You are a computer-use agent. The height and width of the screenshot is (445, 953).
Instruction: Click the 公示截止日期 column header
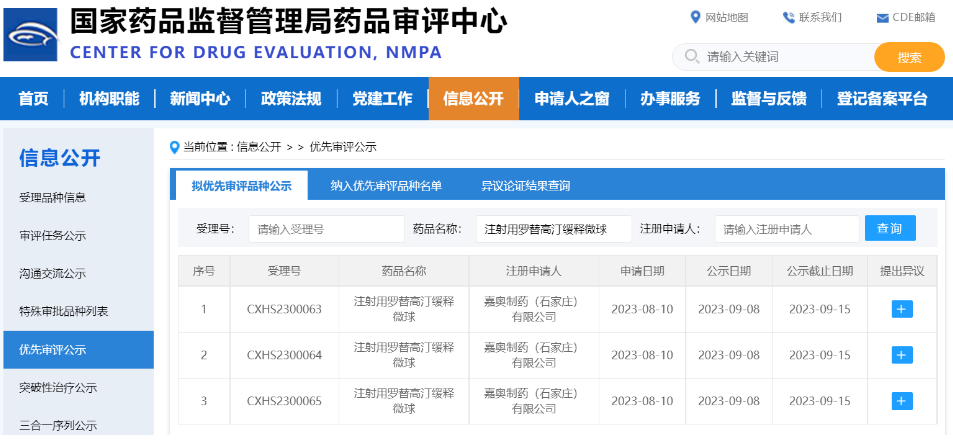pyautogui.click(x=819, y=271)
